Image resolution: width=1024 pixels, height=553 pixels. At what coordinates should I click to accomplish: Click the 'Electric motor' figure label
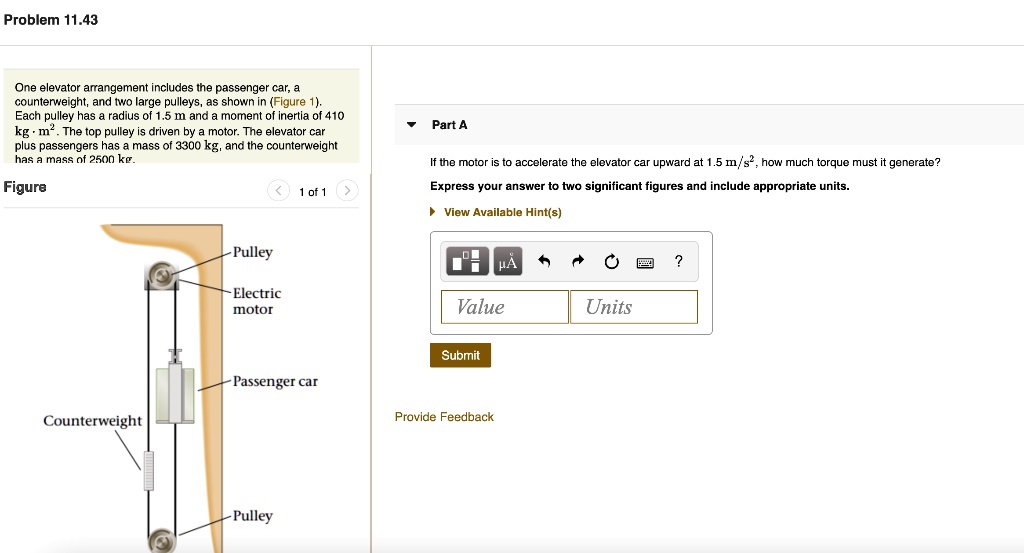257,301
